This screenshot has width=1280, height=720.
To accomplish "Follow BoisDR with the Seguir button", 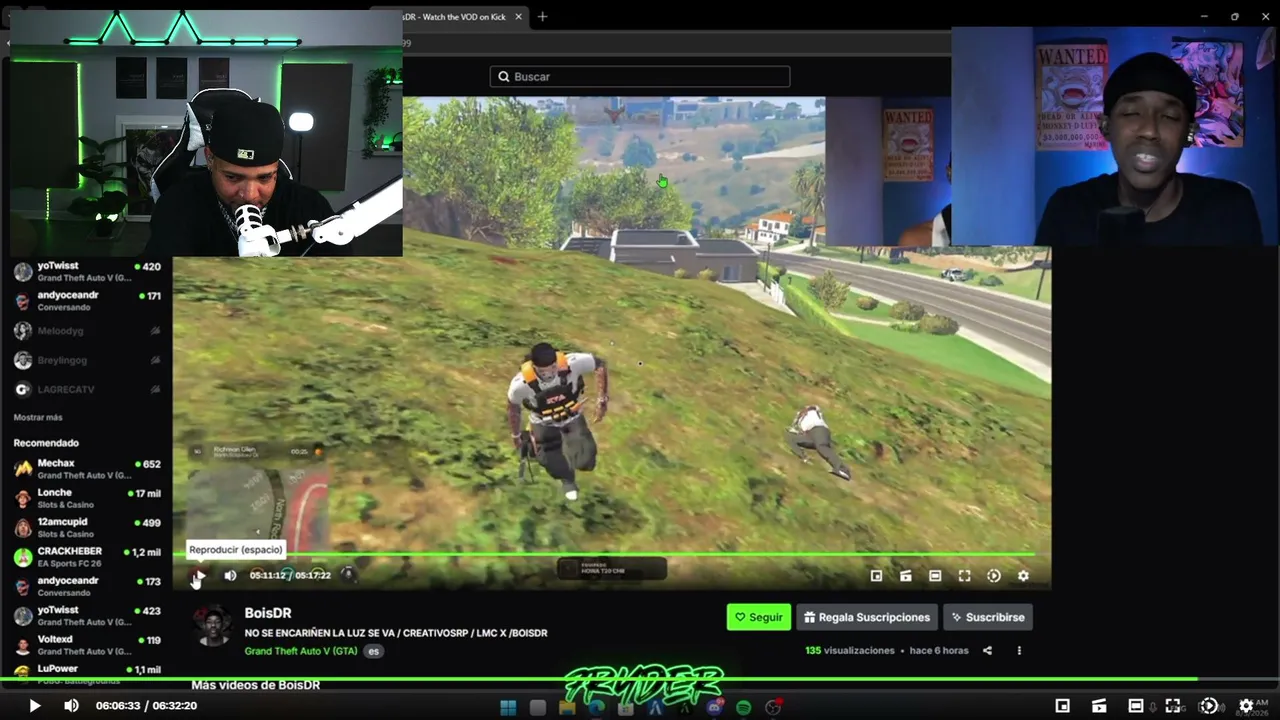I will point(759,617).
